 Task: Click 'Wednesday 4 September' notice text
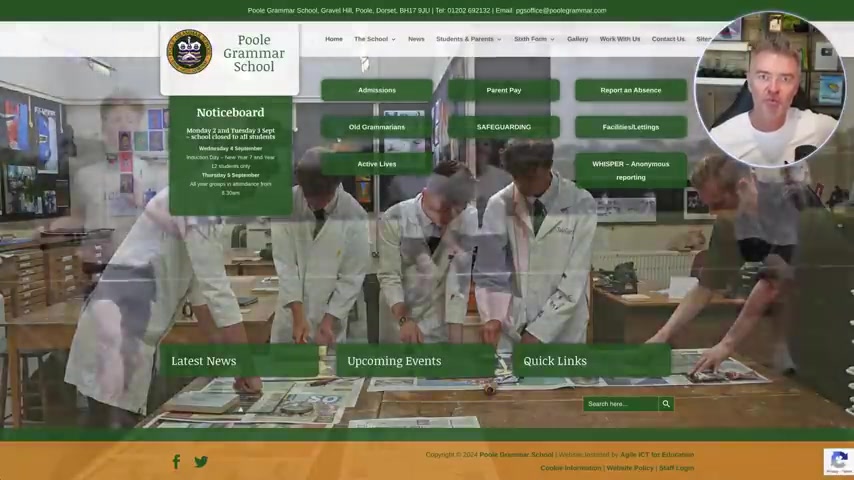coord(230,148)
